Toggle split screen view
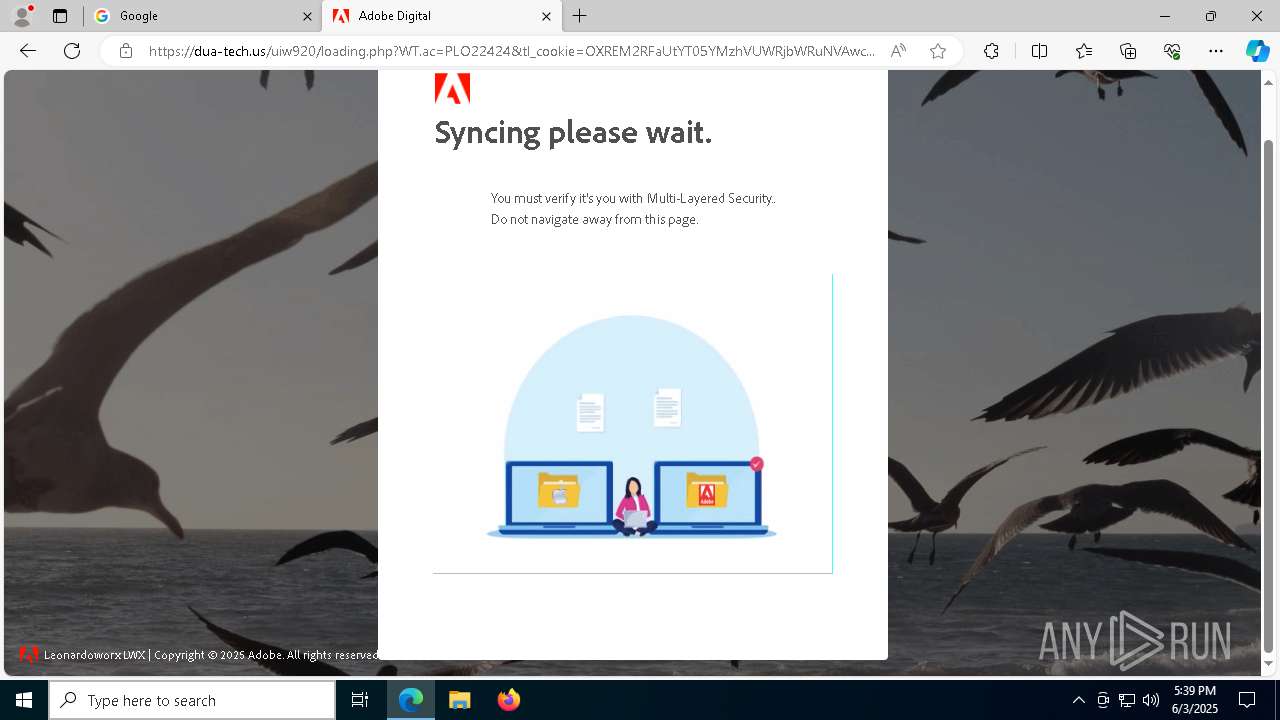This screenshot has width=1280, height=720. tap(1039, 51)
